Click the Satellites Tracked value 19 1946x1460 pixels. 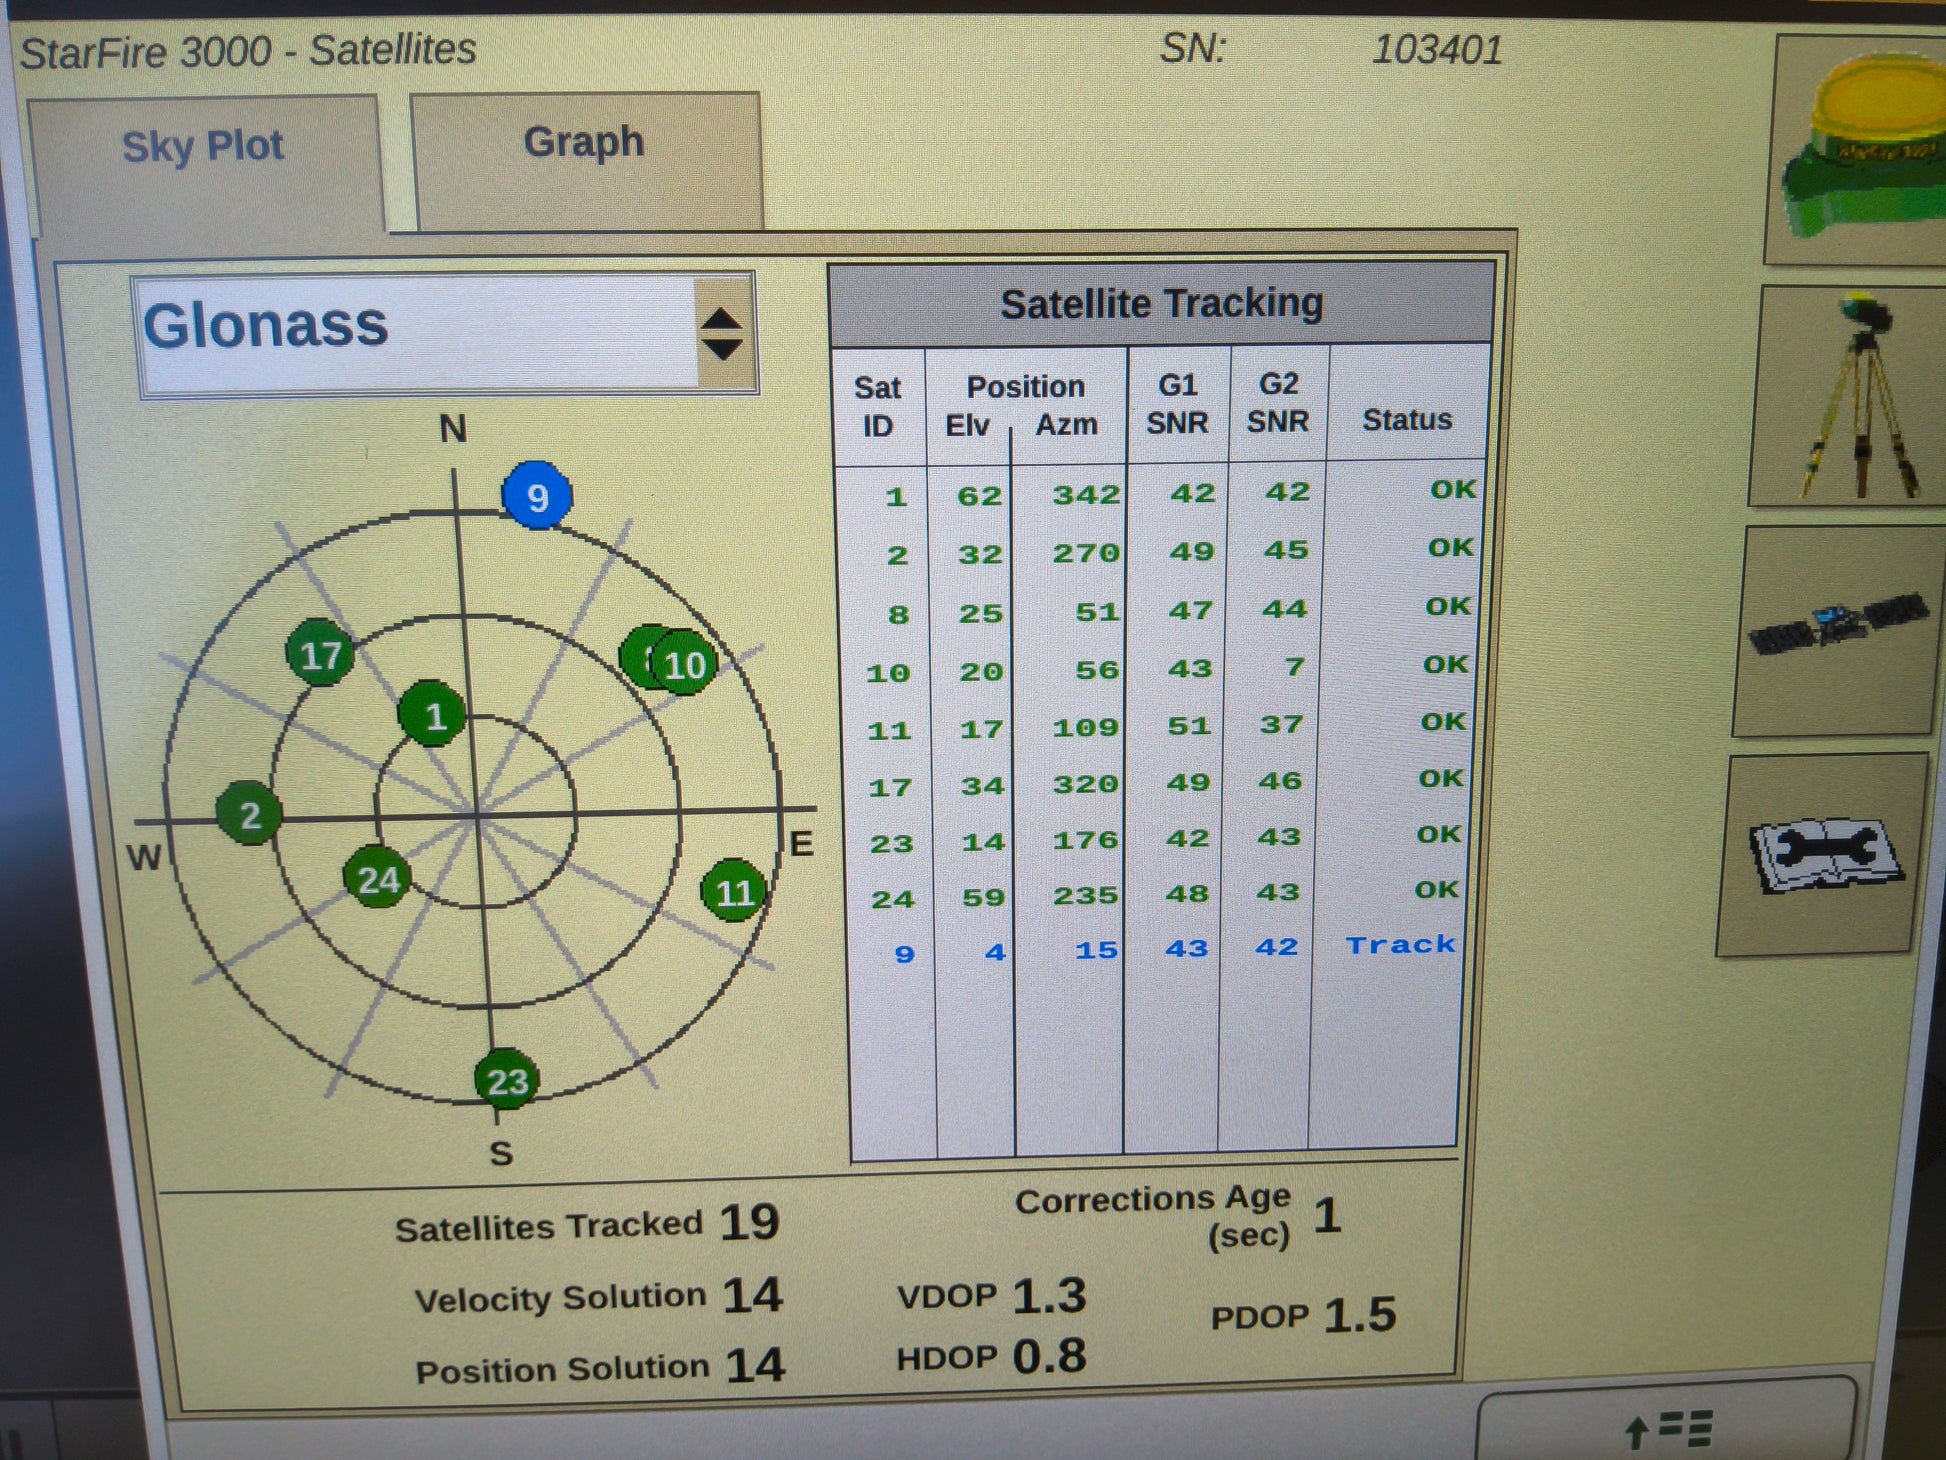pos(749,1222)
